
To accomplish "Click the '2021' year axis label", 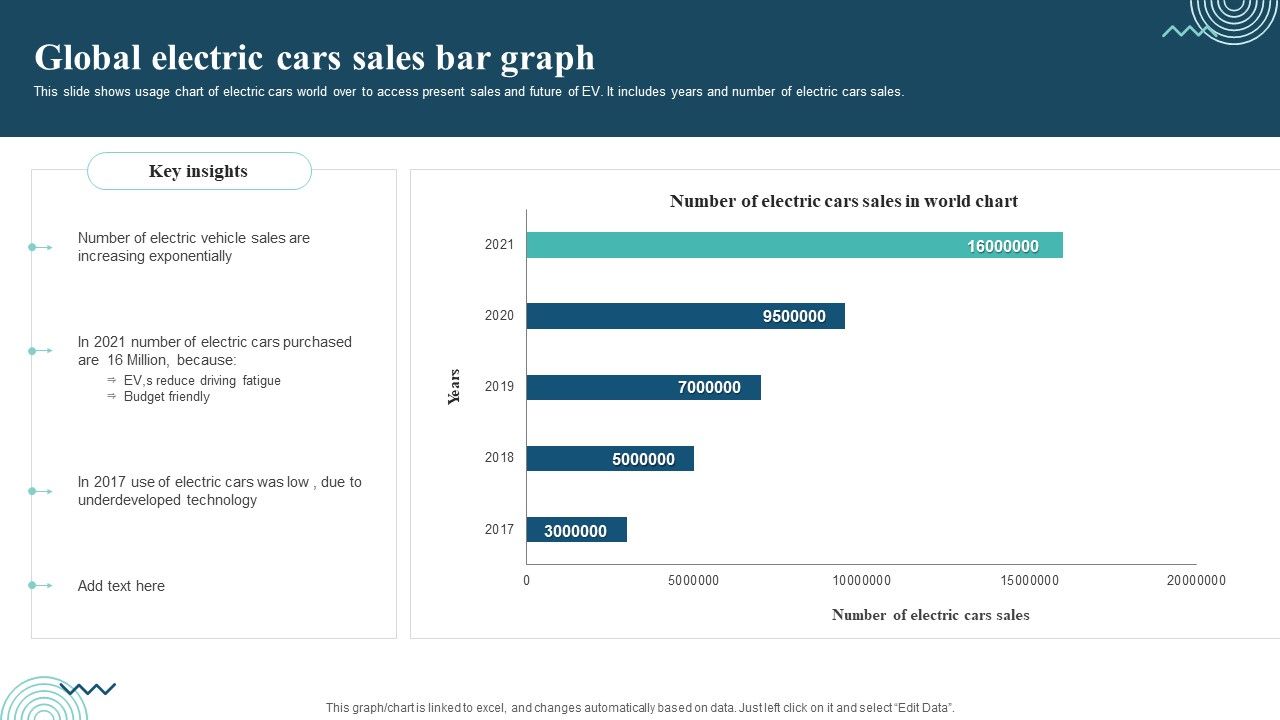I will [499, 244].
